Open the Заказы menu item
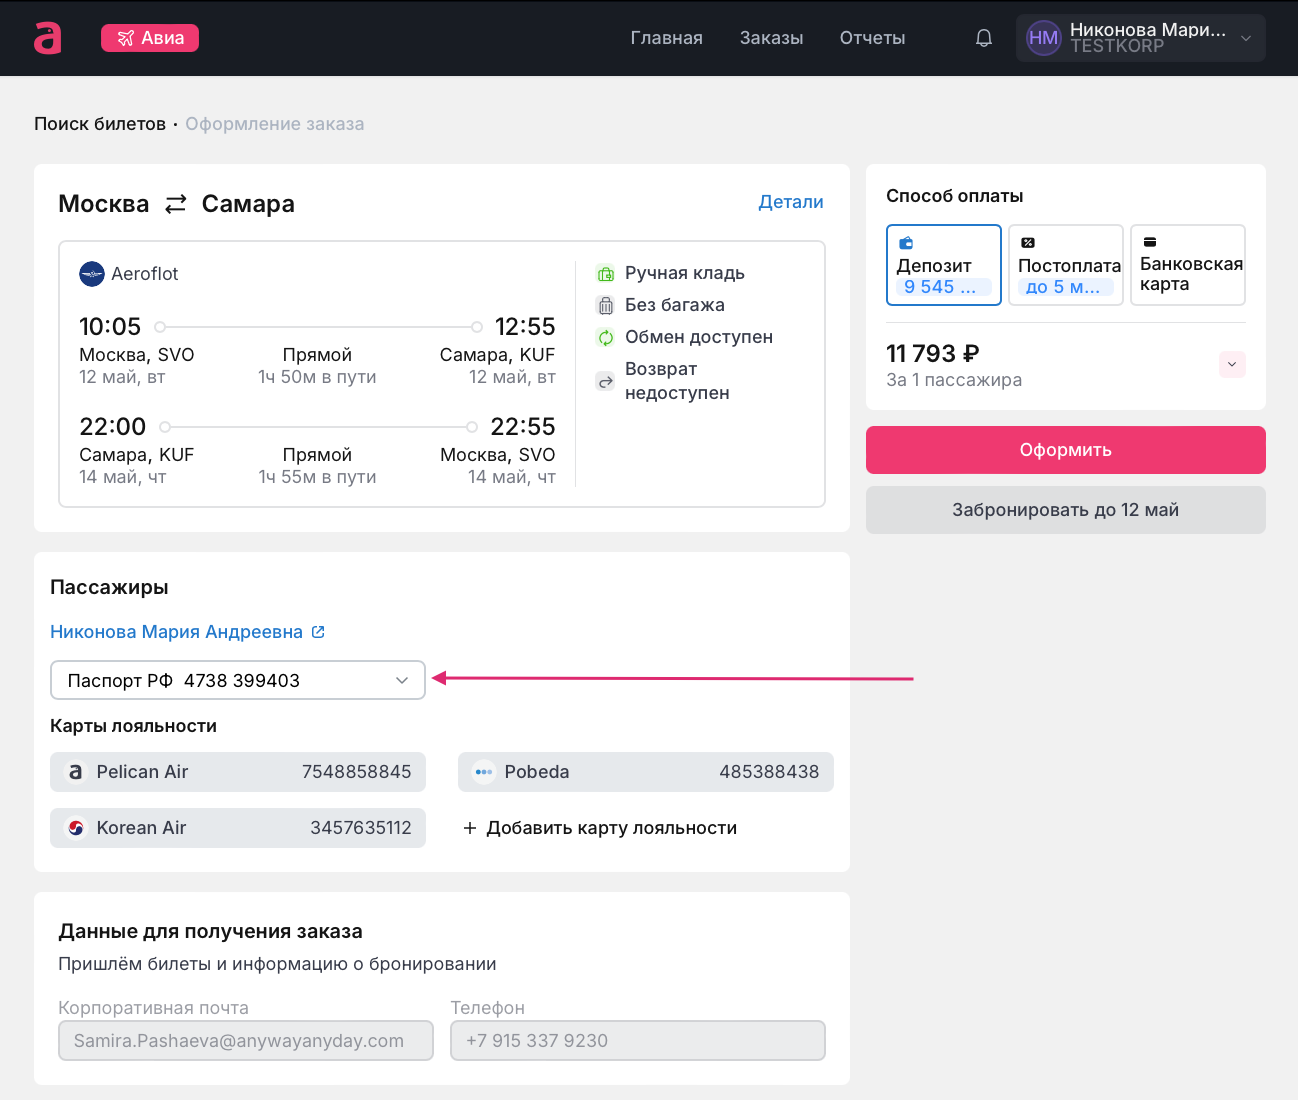Screen dimensions: 1298x1100 coord(772,38)
